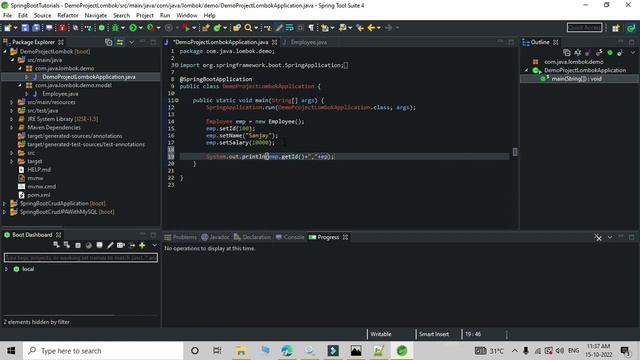640x360 pixels.
Task: Select pom.xml in Package Explorer
Action: pos(38,195)
